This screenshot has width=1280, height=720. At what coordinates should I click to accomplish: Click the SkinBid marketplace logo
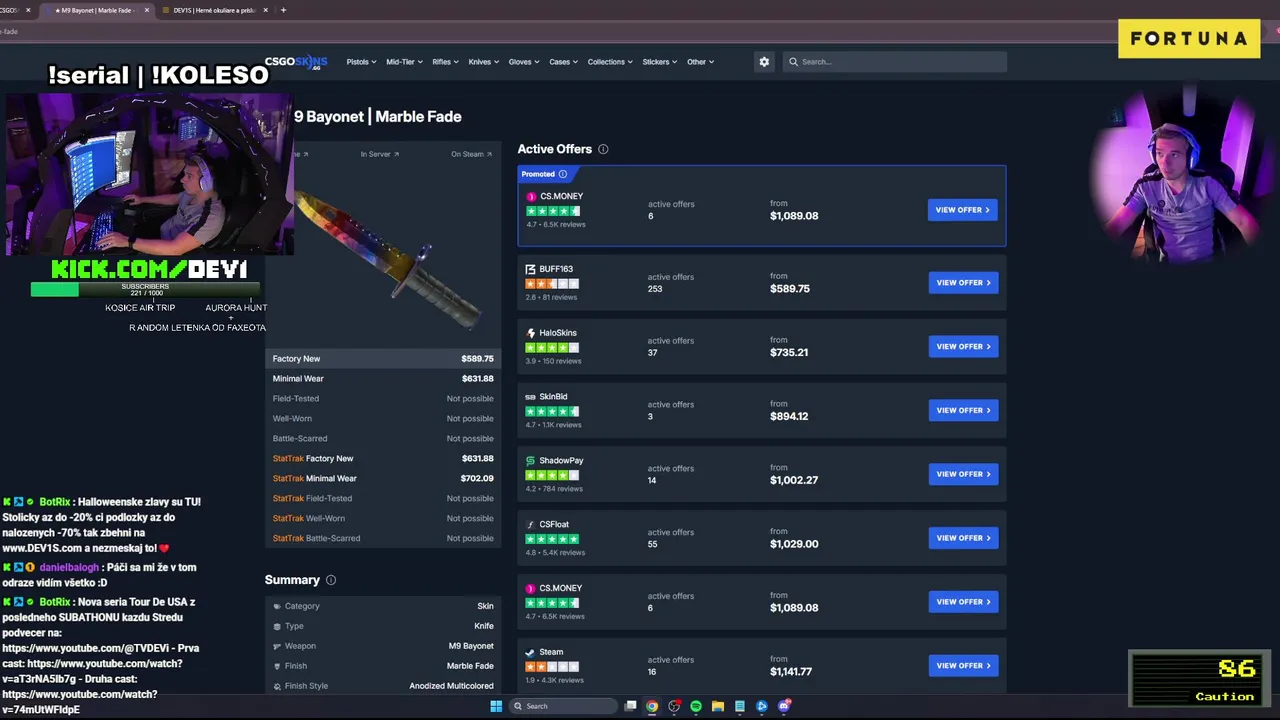click(x=530, y=397)
